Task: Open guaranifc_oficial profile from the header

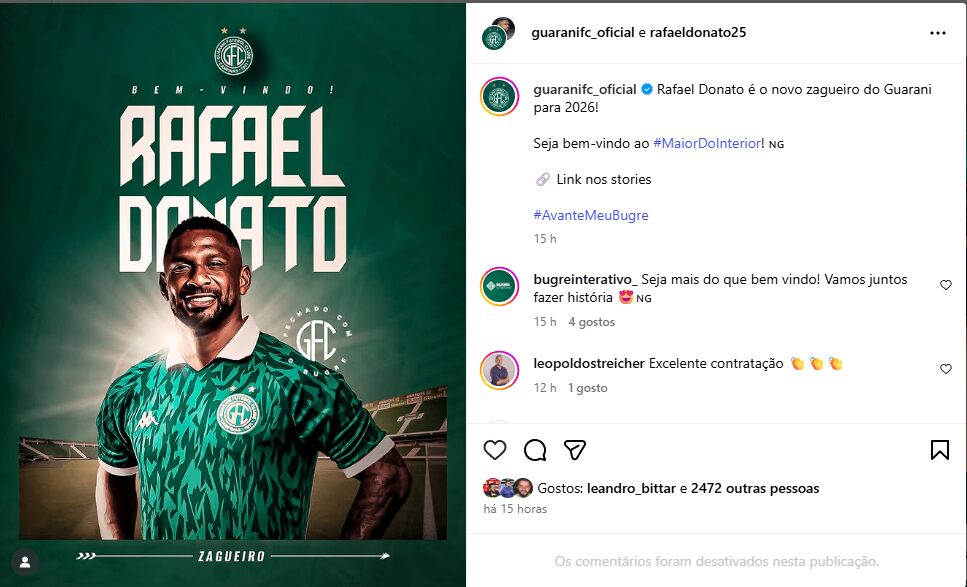Action: 583,33
